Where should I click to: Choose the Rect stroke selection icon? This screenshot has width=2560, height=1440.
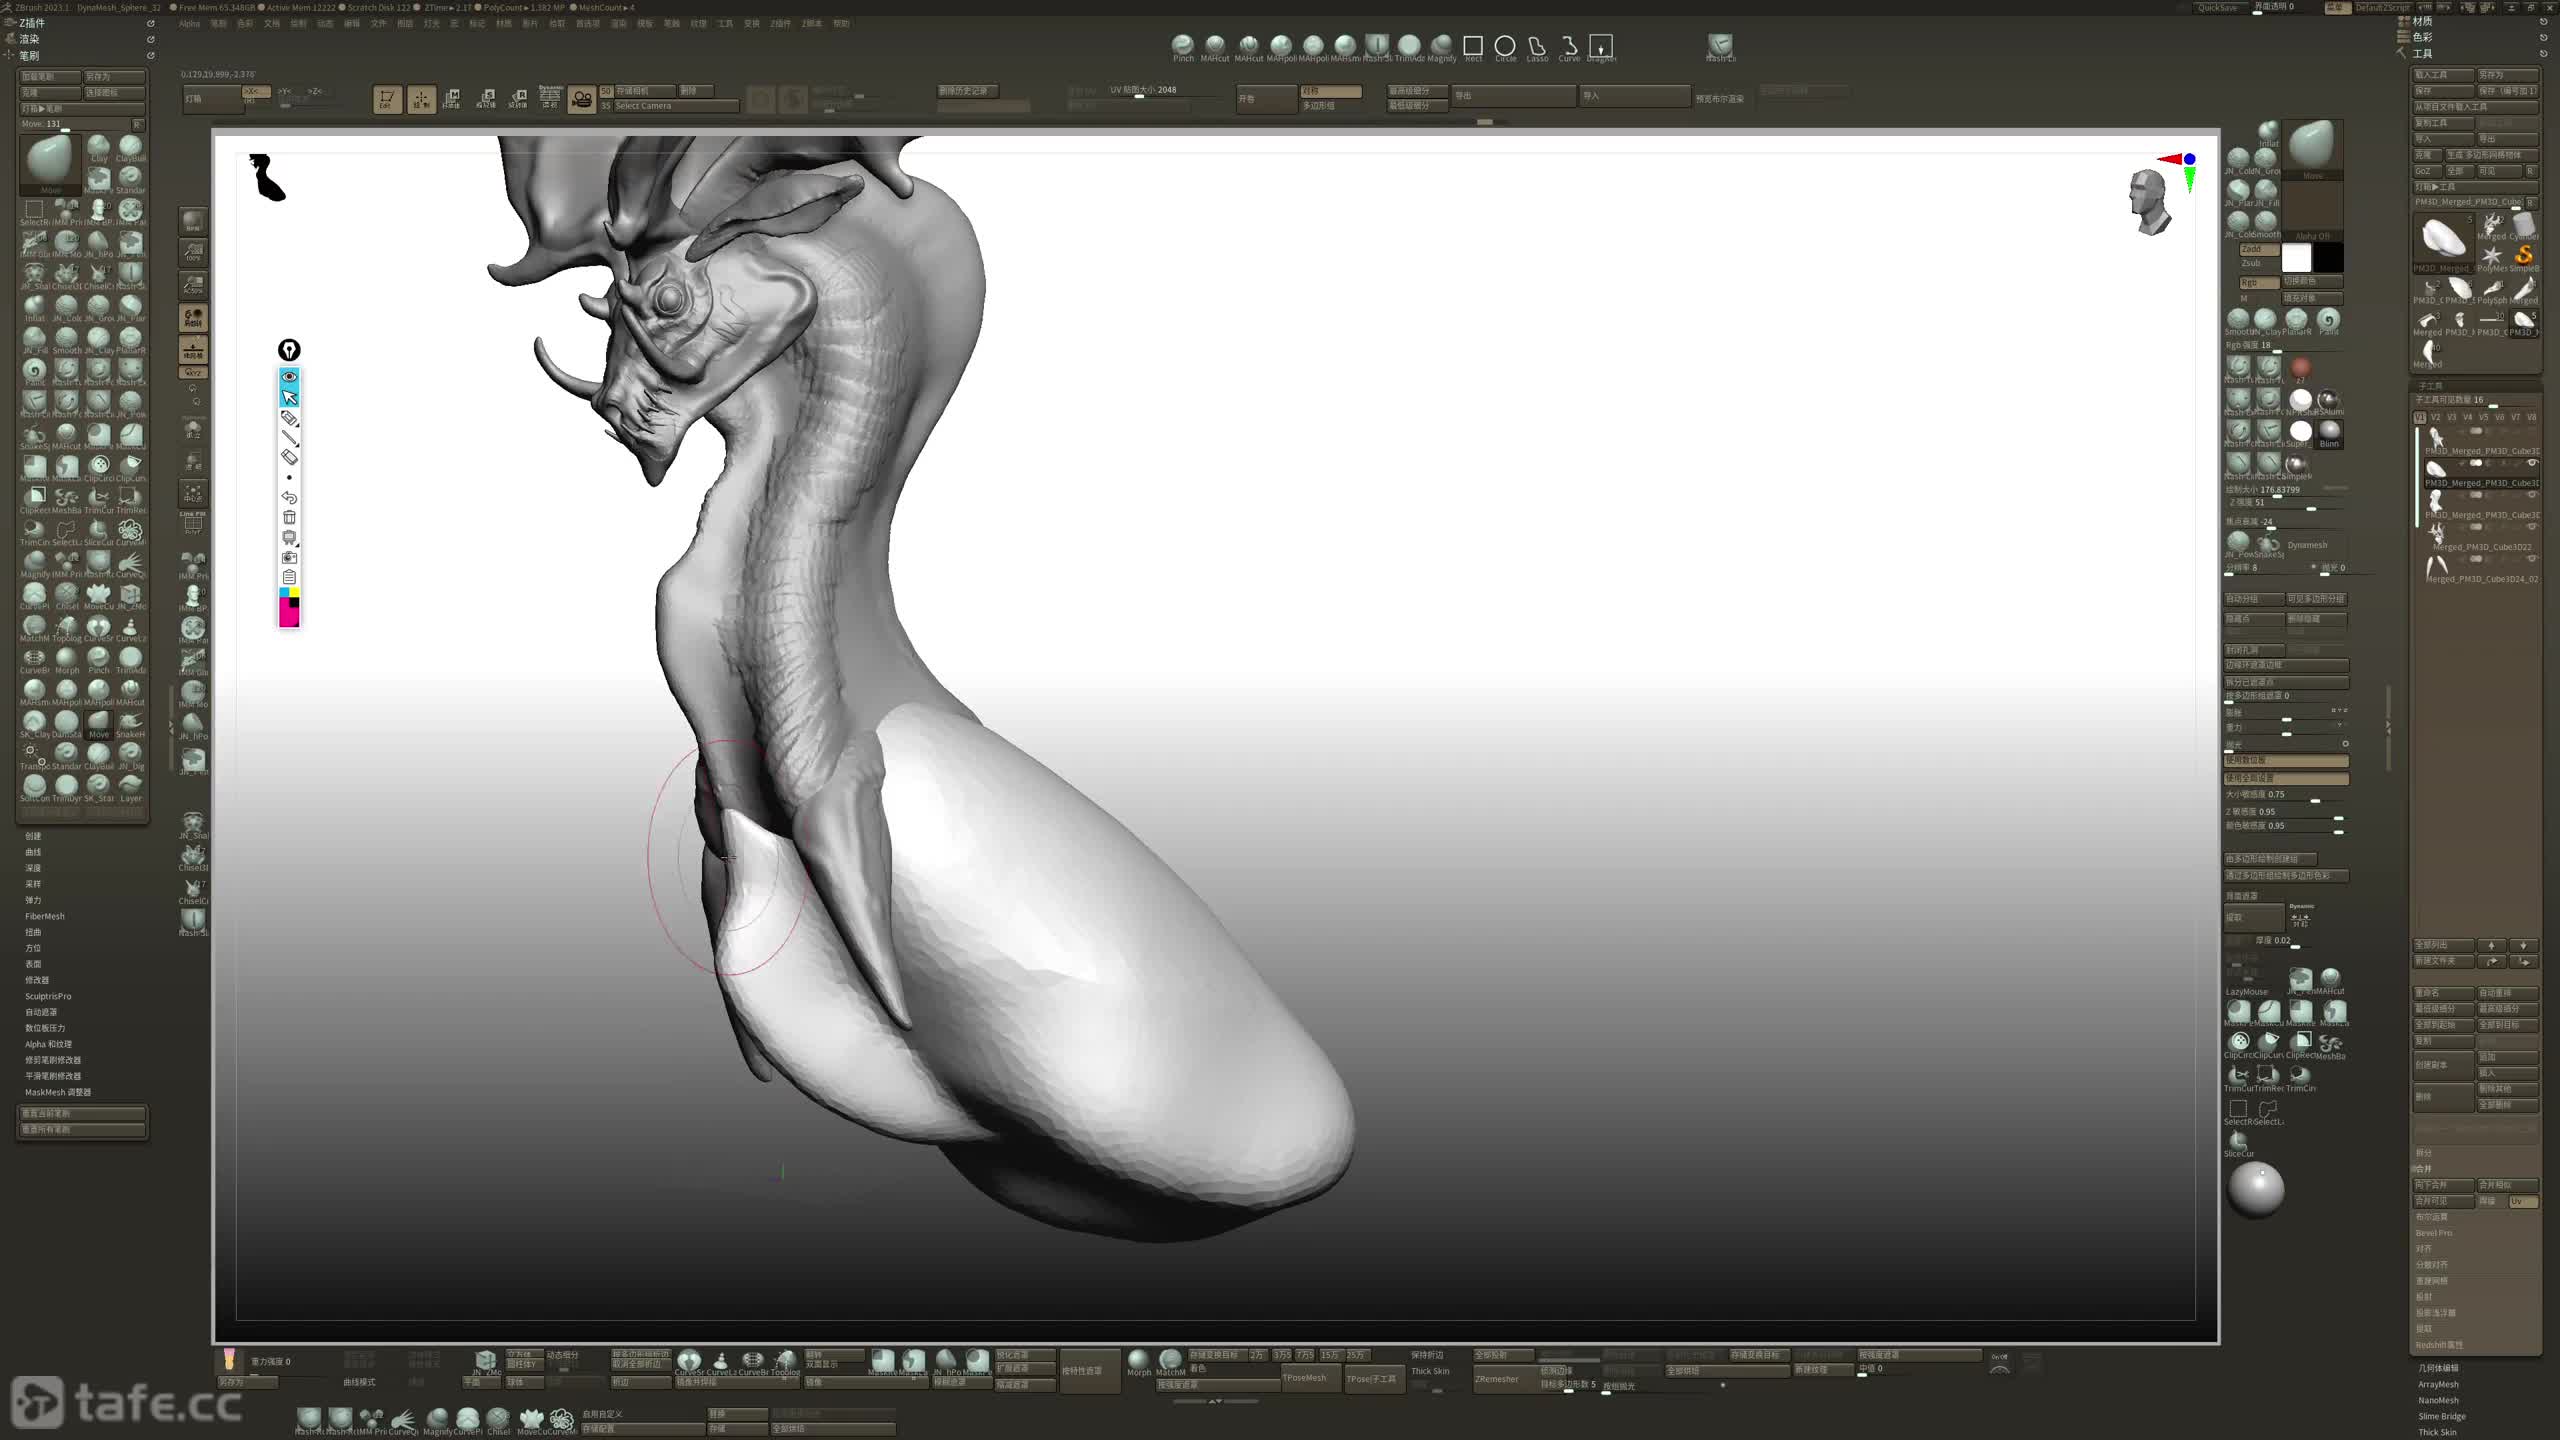[x=1473, y=46]
